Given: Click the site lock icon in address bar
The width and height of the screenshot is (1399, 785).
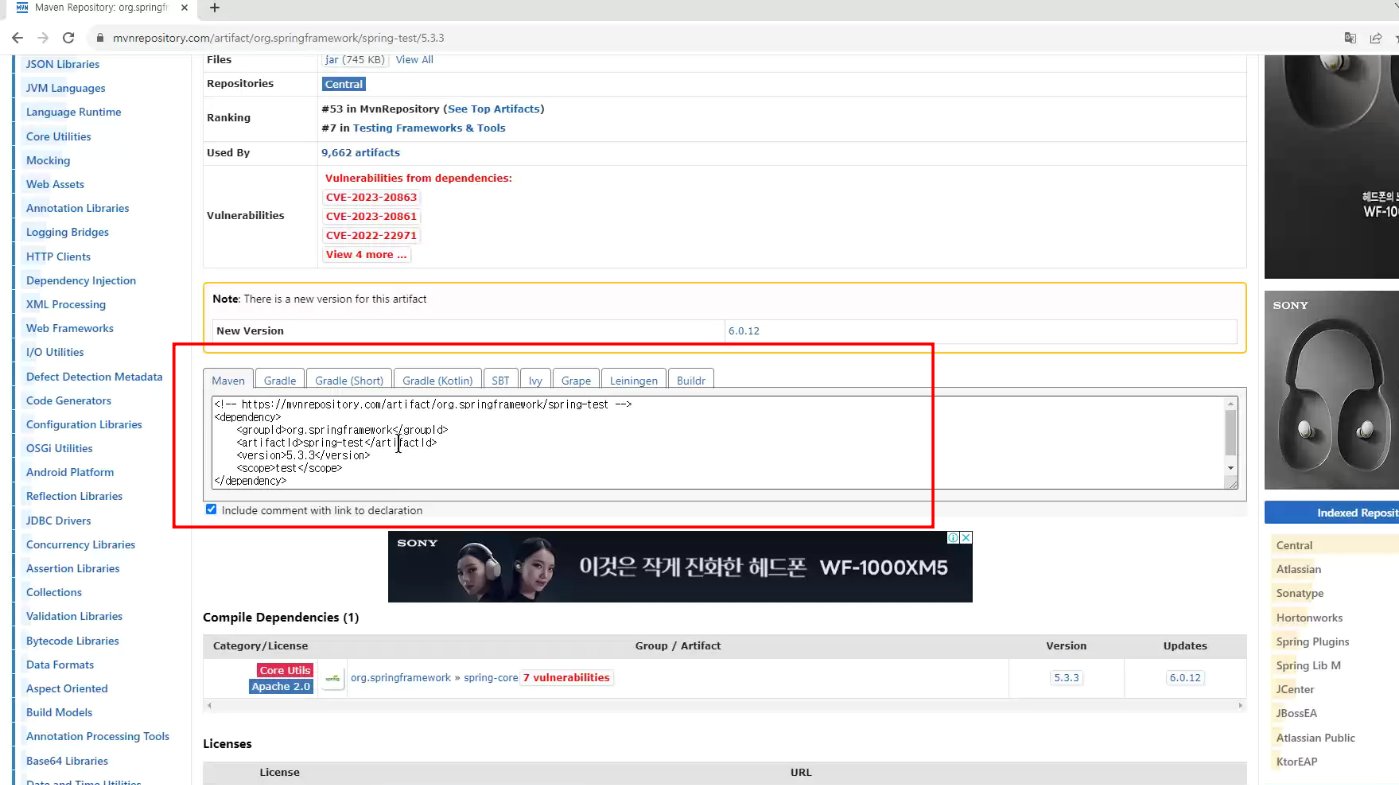Looking at the screenshot, I should [100, 38].
